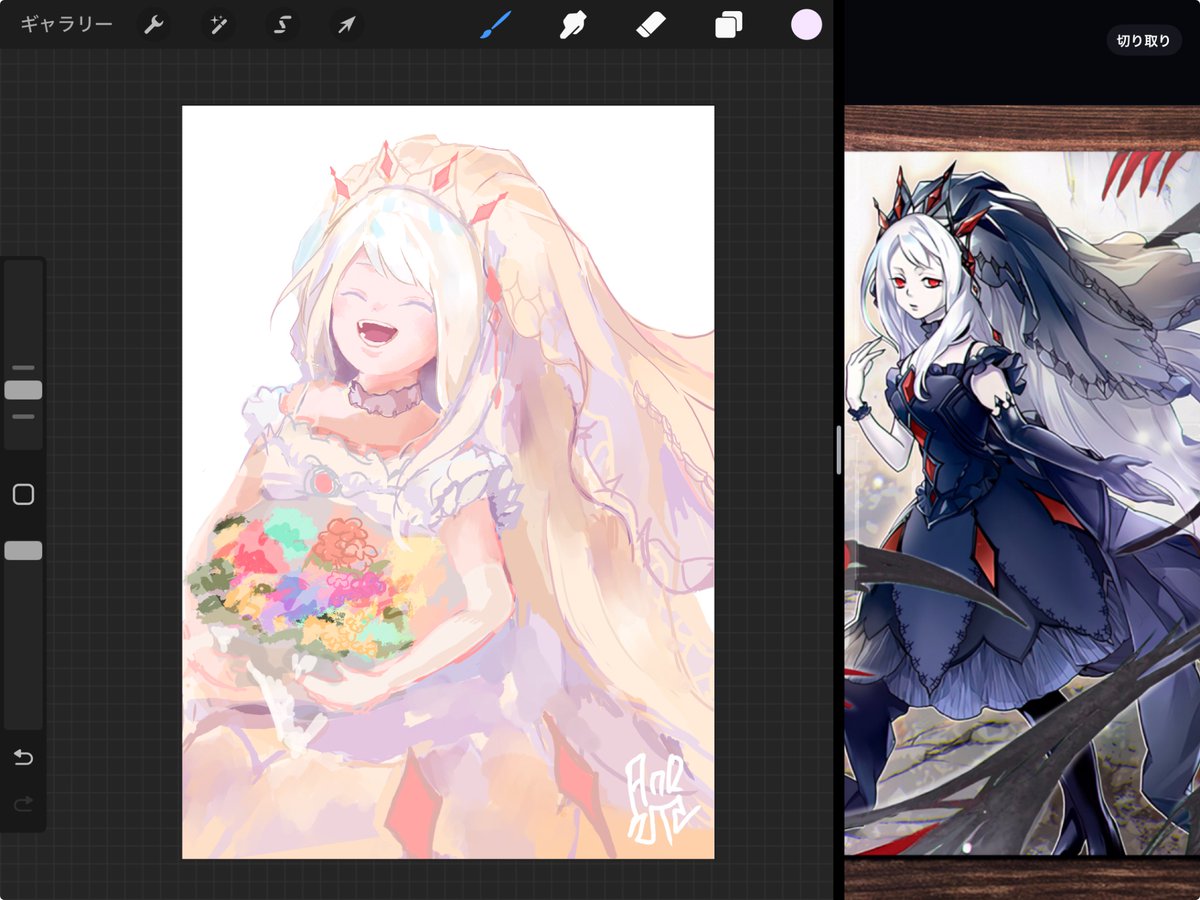Screen dimensions: 1200x900
Task: Open the Adjustments magic wand menu
Action: pyautogui.click(x=217, y=25)
